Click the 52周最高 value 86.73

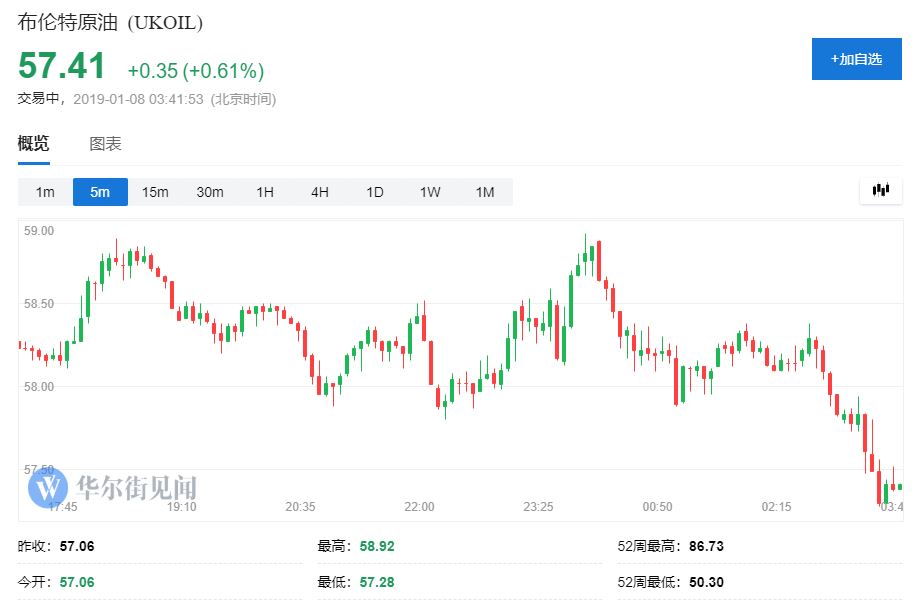point(706,546)
